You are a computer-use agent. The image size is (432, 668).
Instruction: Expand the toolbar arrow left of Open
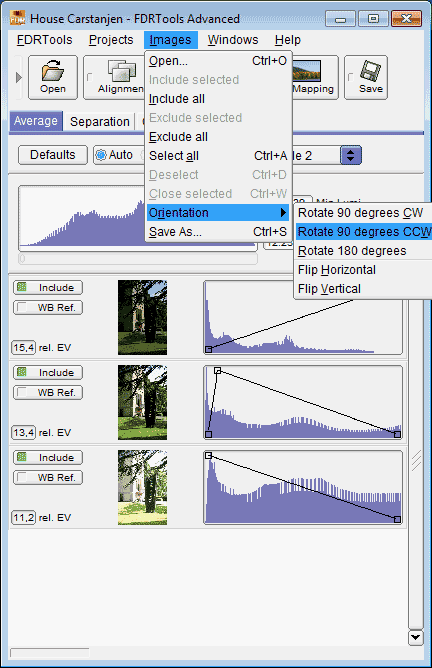point(18,78)
